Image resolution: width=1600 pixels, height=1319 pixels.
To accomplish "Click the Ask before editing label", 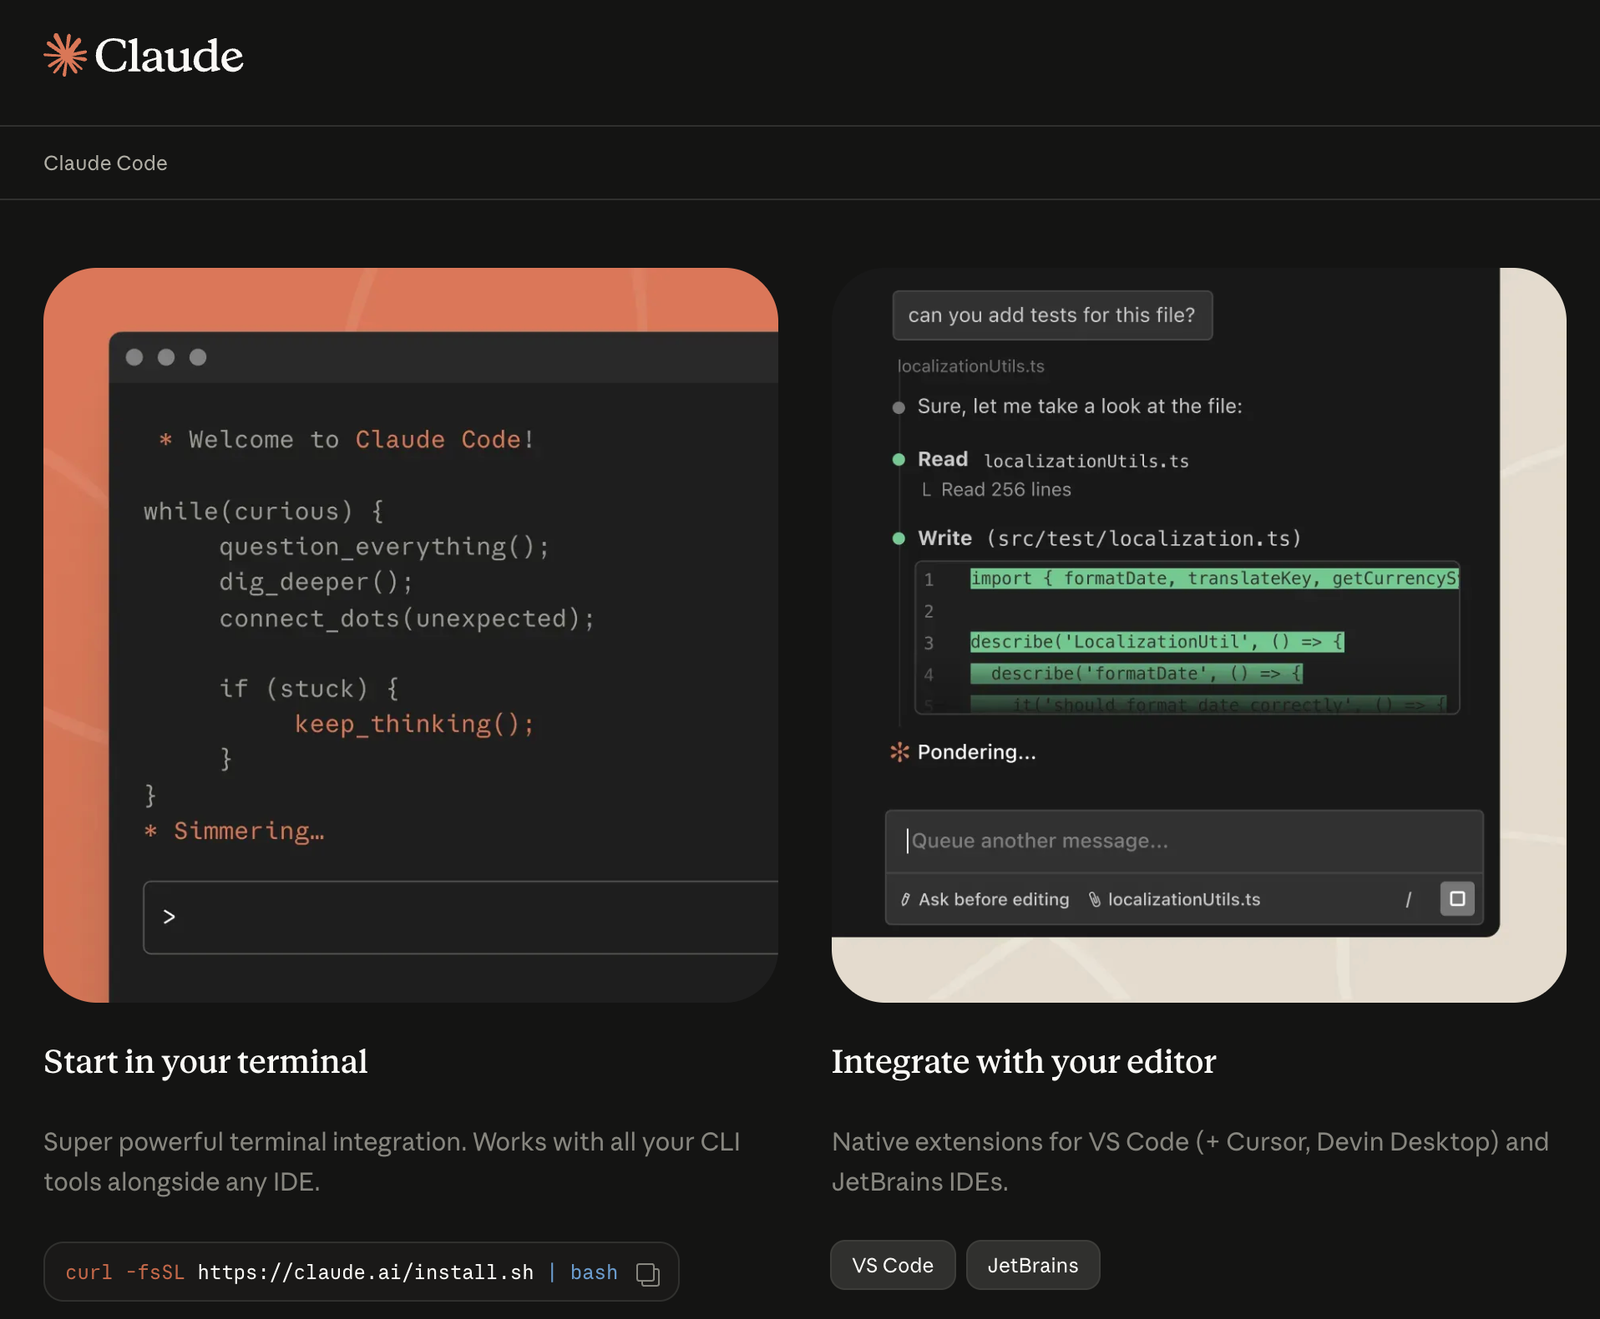I will (994, 900).
